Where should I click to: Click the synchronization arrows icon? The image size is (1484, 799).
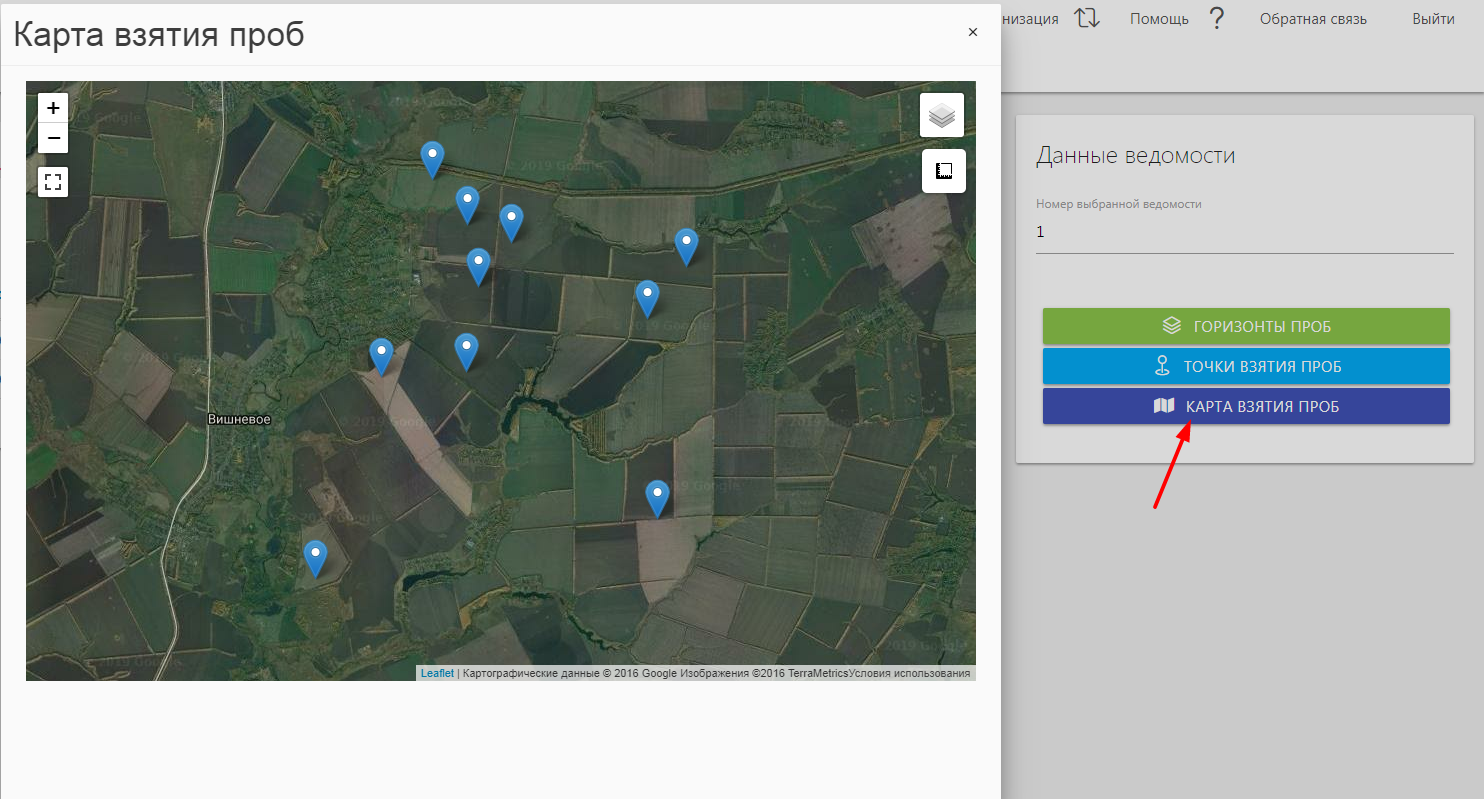pos(1087,18)
